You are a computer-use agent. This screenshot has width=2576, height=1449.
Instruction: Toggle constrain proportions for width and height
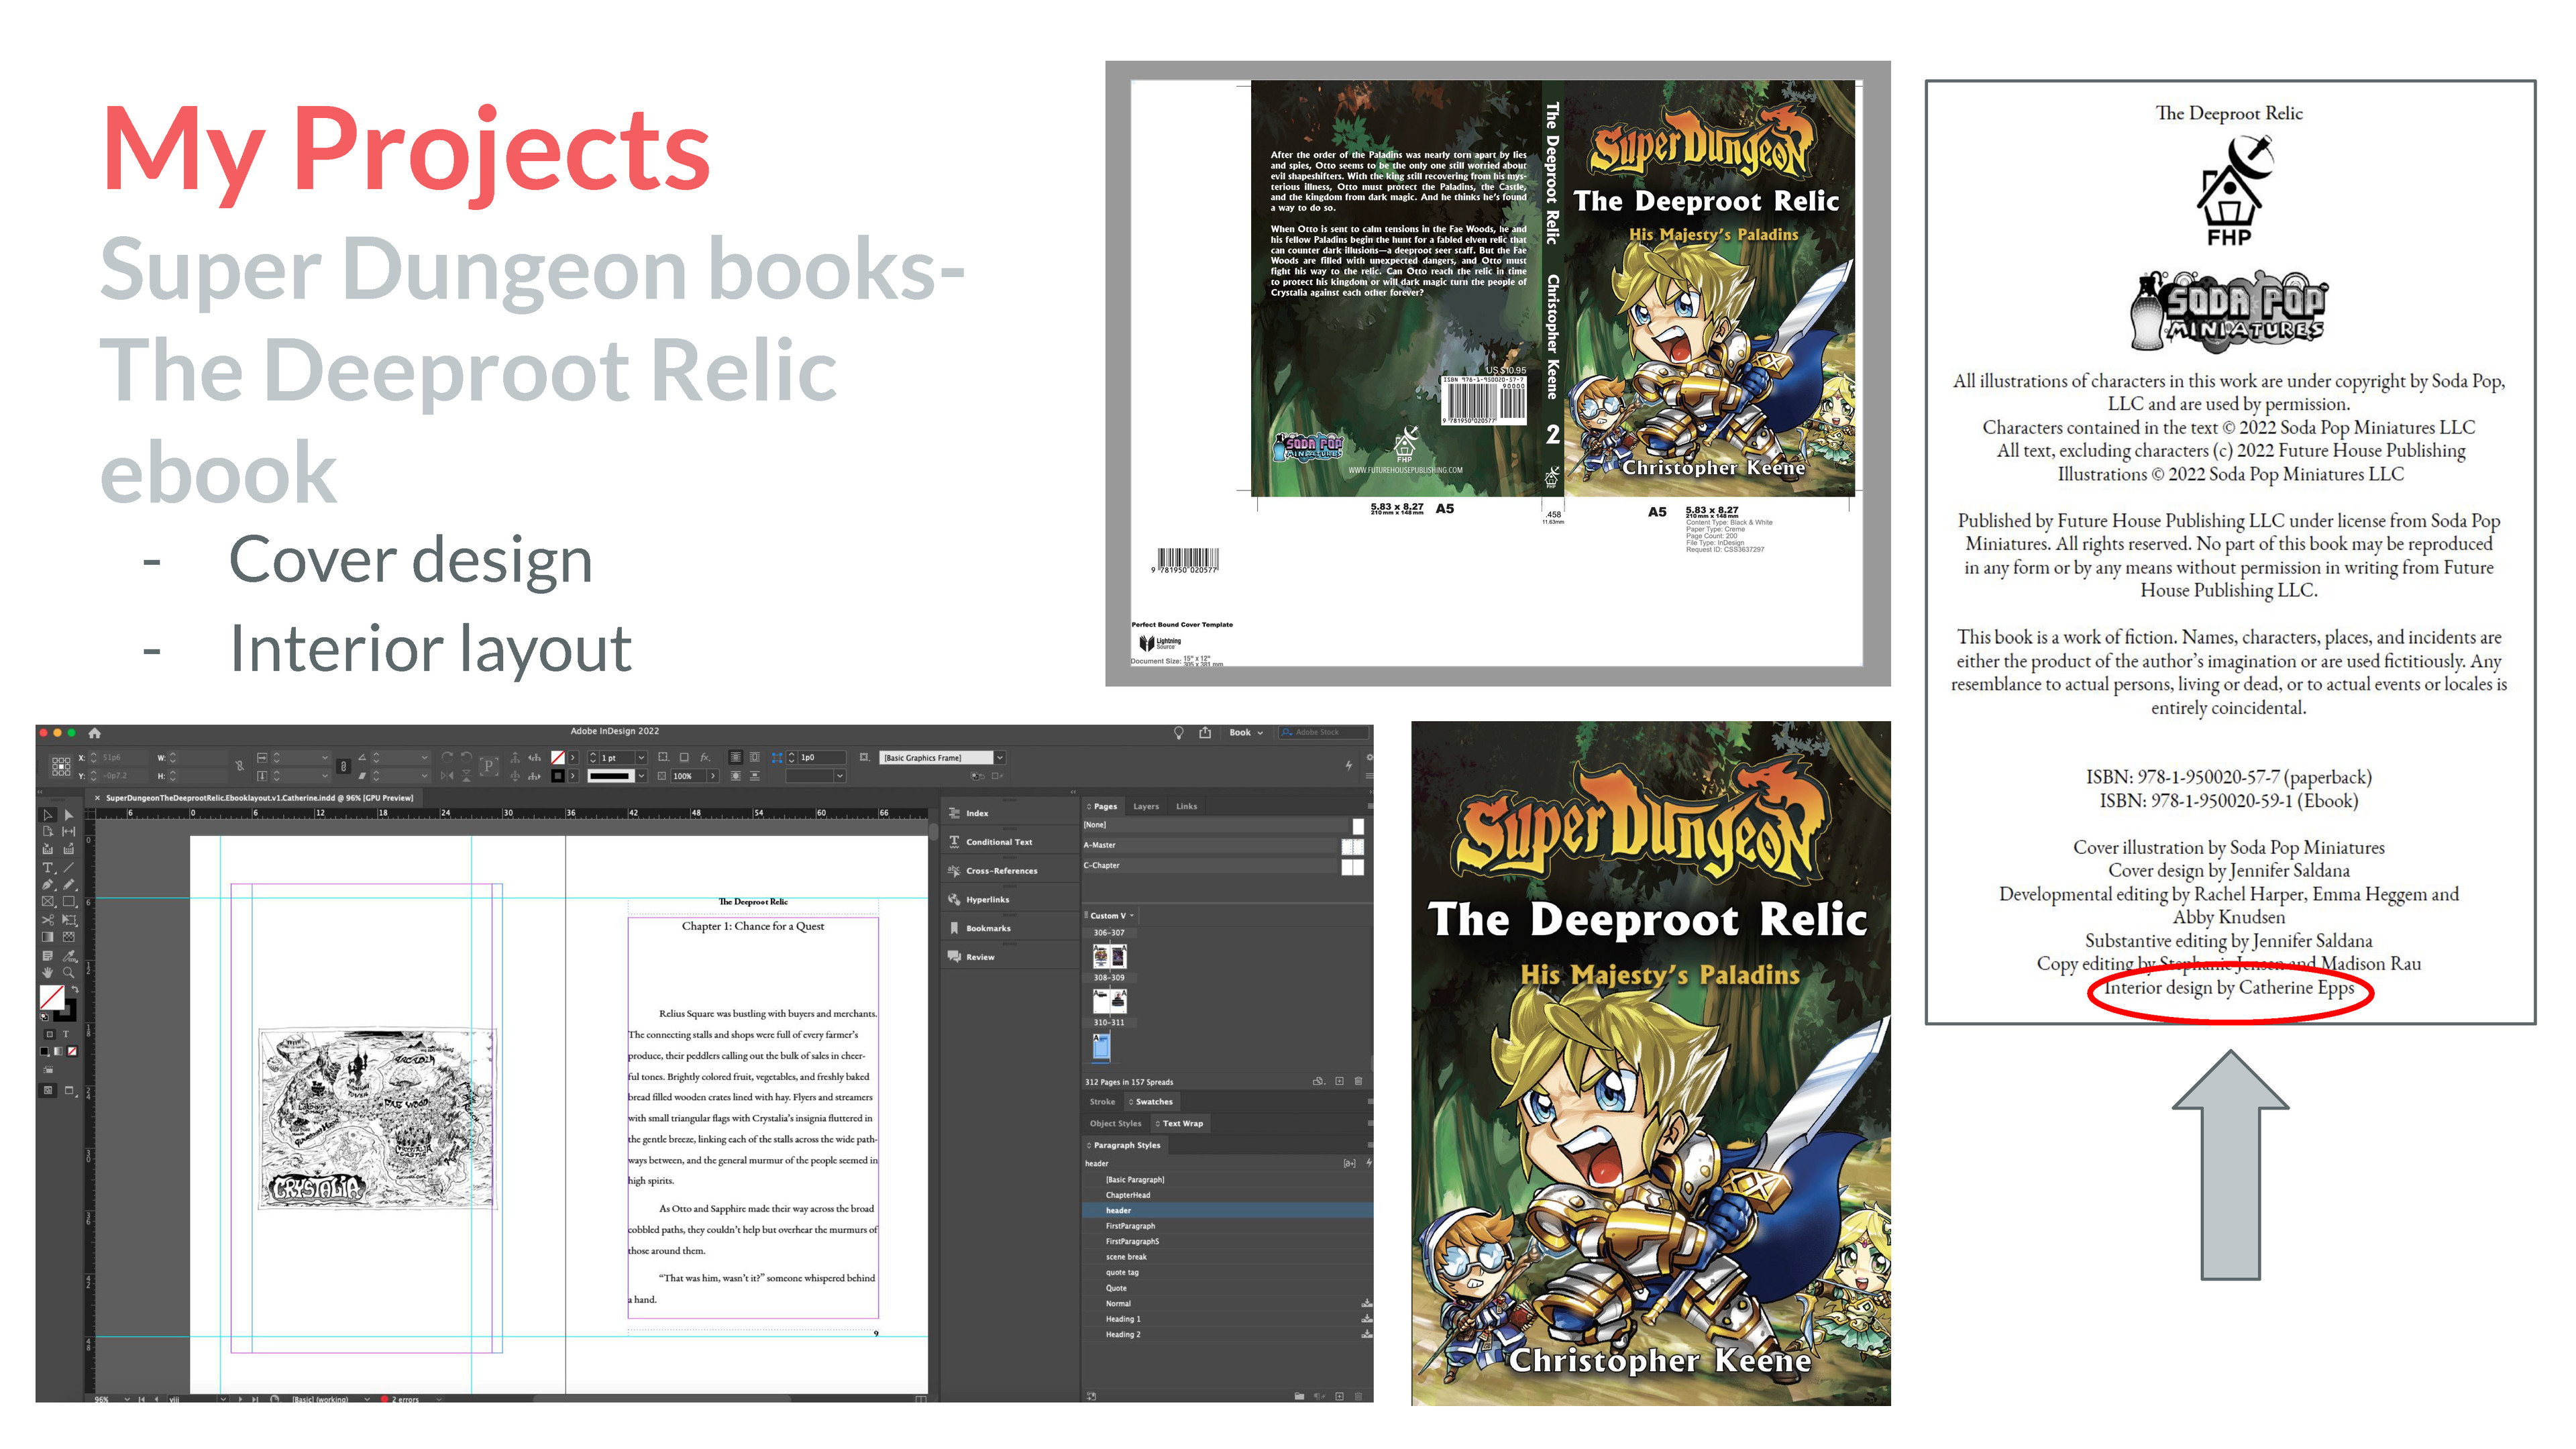pos(239,766)
